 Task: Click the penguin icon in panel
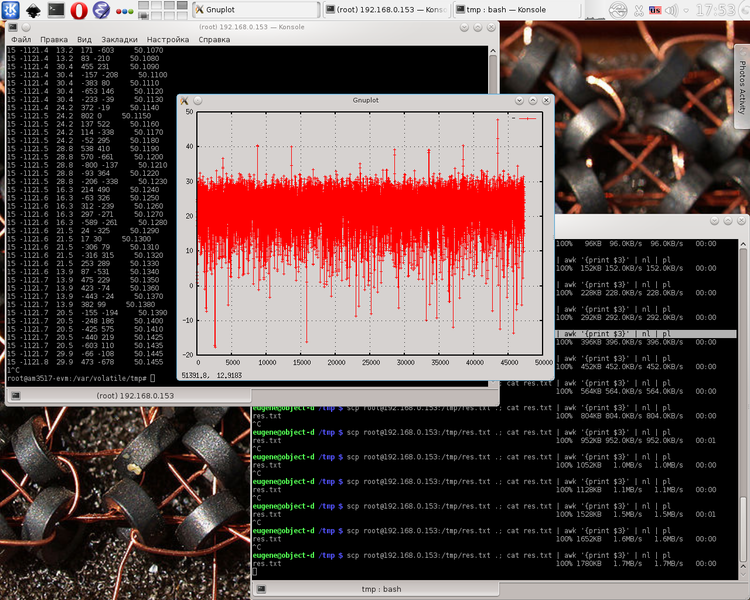pos(33,10)
